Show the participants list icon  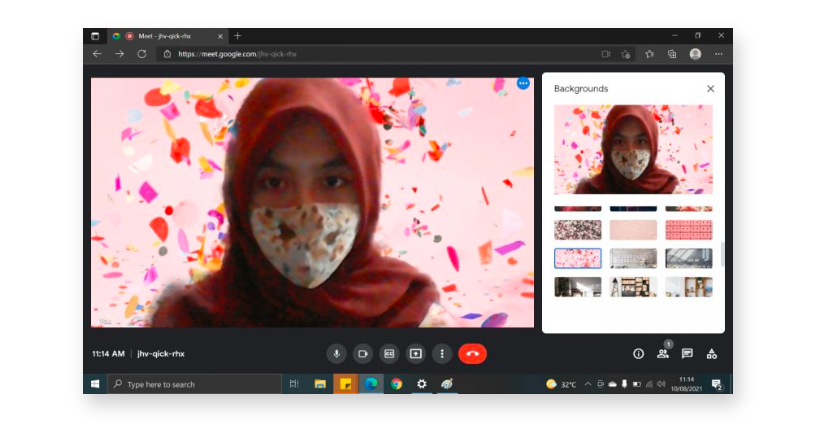pyautogui.click(x=662, y=354)
